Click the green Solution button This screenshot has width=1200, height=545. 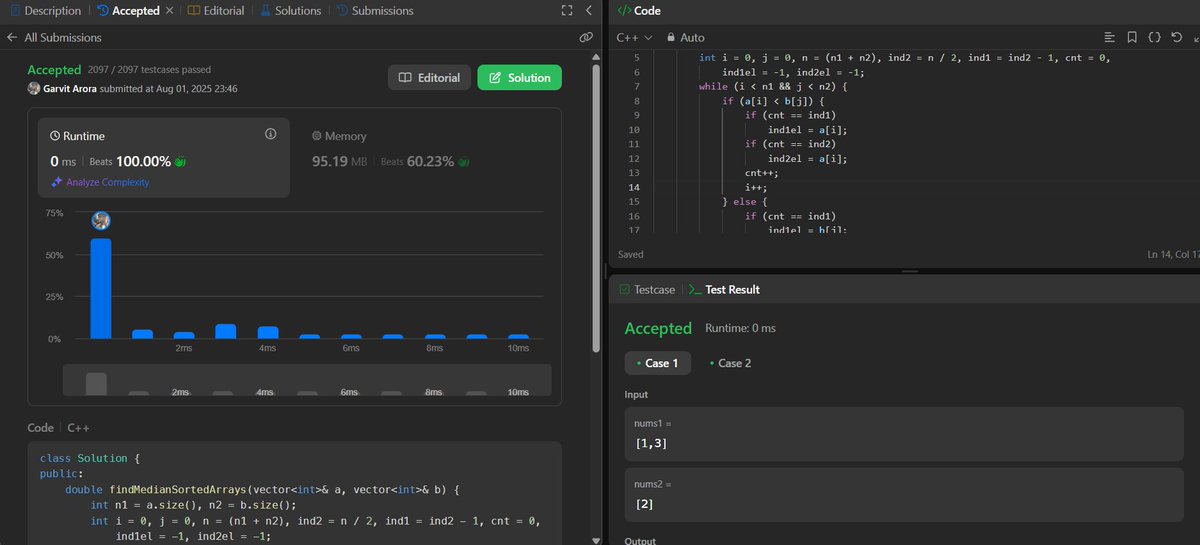519,77
